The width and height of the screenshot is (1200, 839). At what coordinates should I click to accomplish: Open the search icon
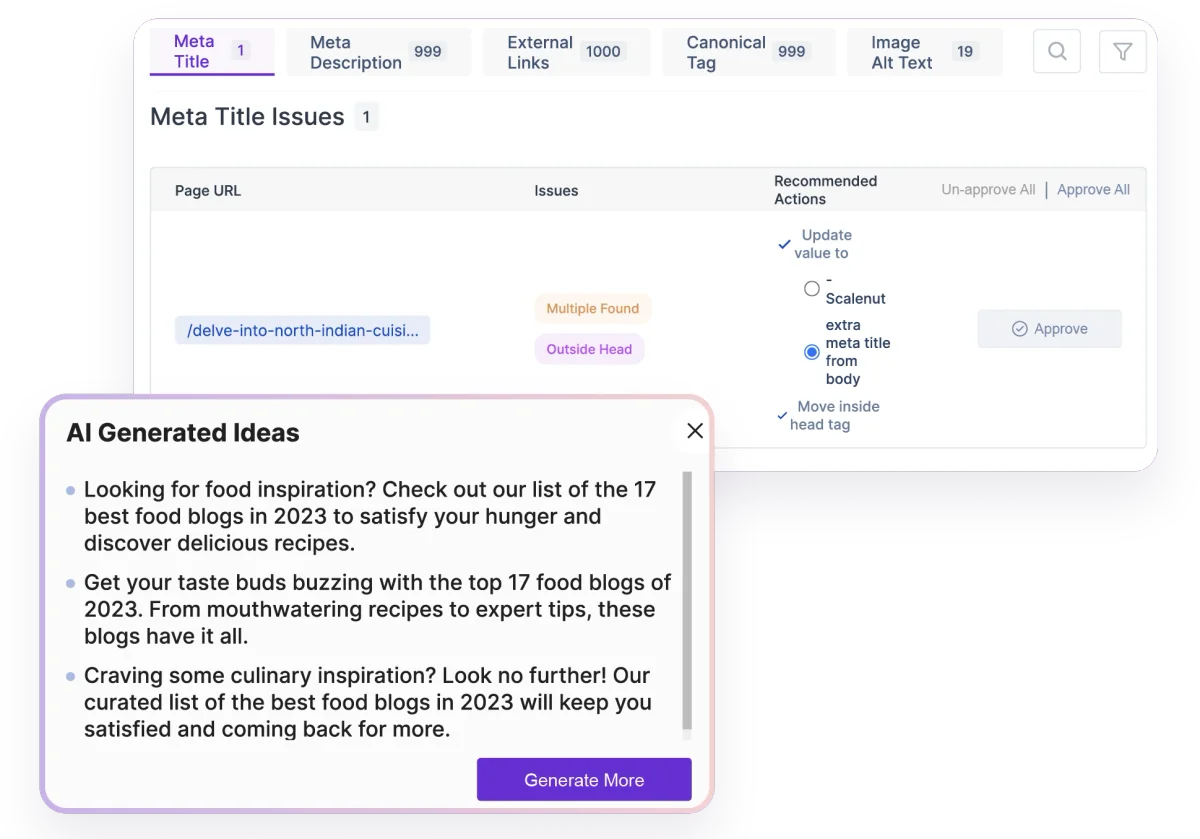pyautogui.click(x=1056, y=51)
